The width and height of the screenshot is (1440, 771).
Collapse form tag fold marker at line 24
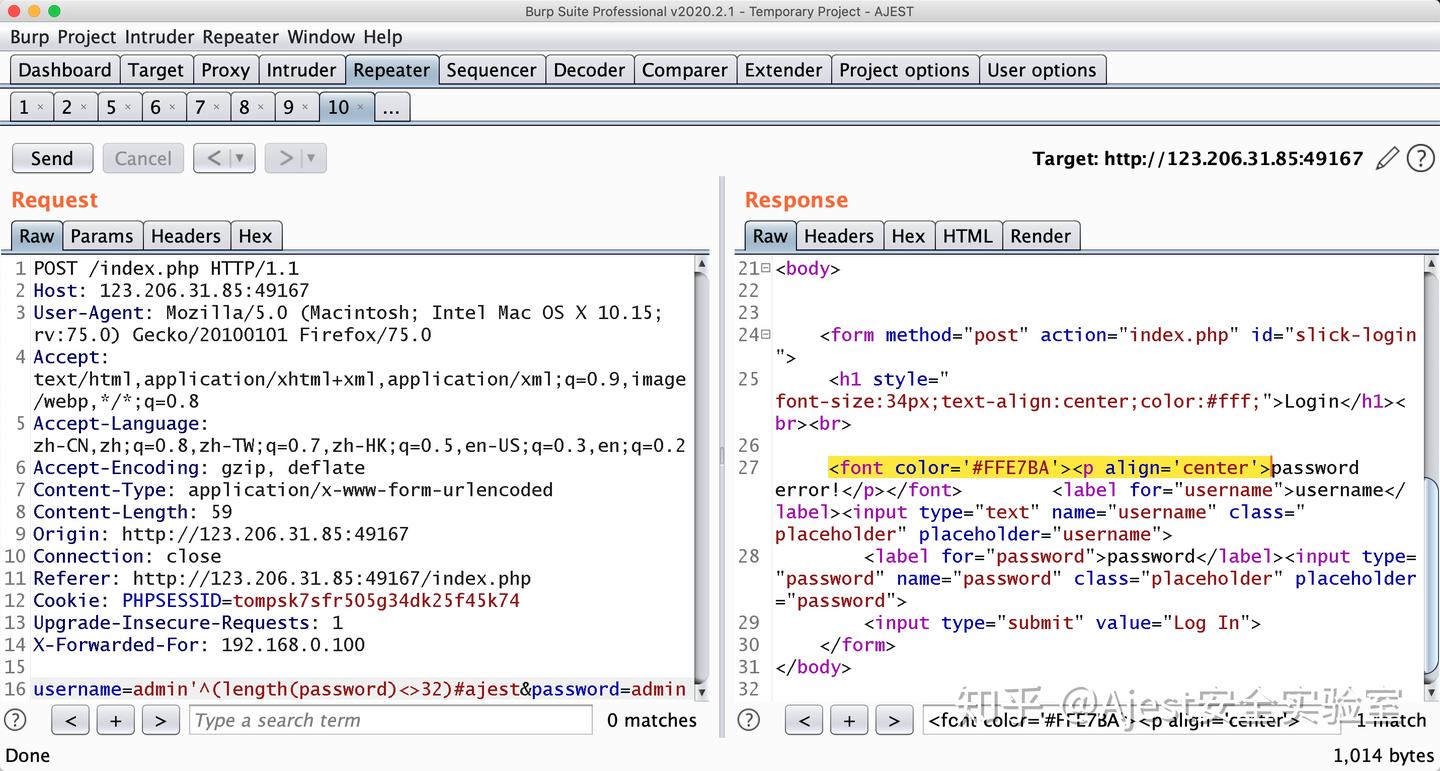tap(766, 335)
